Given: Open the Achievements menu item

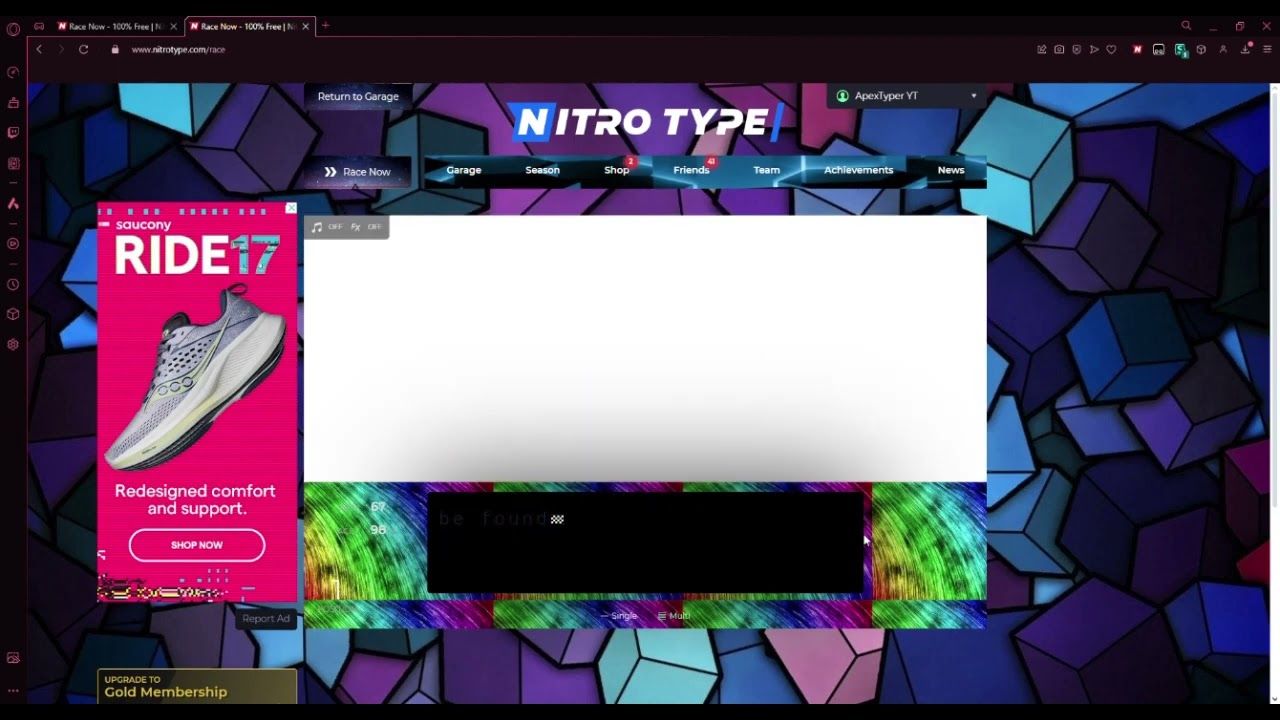Looking at the screenshot, I should coord(859,170).
